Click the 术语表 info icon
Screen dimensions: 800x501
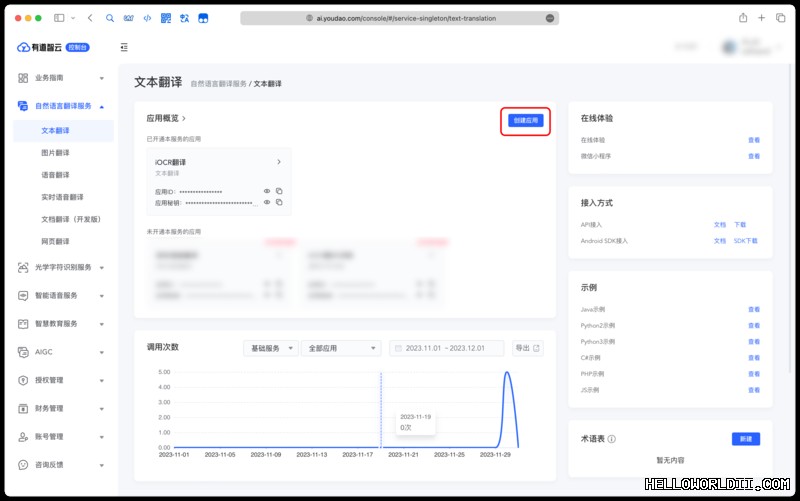(611, 439)
